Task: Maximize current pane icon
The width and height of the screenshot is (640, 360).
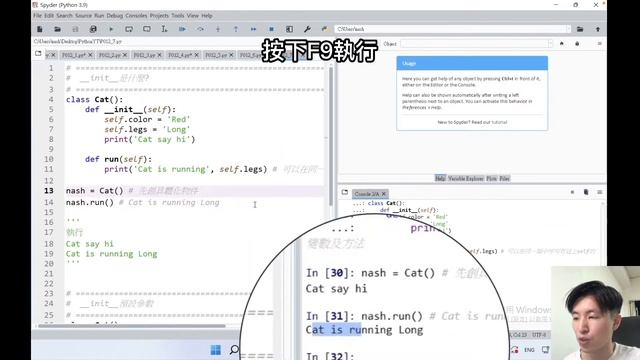Action: (x=289, y=29)
